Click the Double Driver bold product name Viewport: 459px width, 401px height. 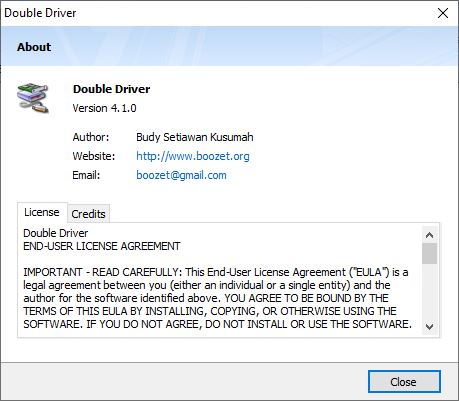tap(111, 89)
